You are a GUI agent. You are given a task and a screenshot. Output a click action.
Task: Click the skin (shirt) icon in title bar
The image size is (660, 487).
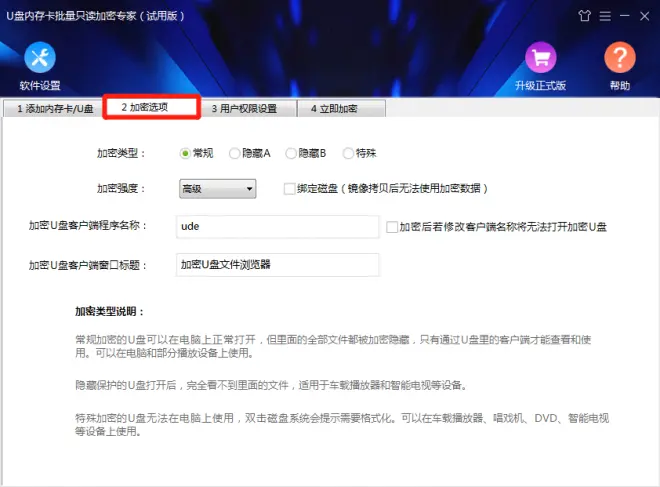[x=584, y=16]
